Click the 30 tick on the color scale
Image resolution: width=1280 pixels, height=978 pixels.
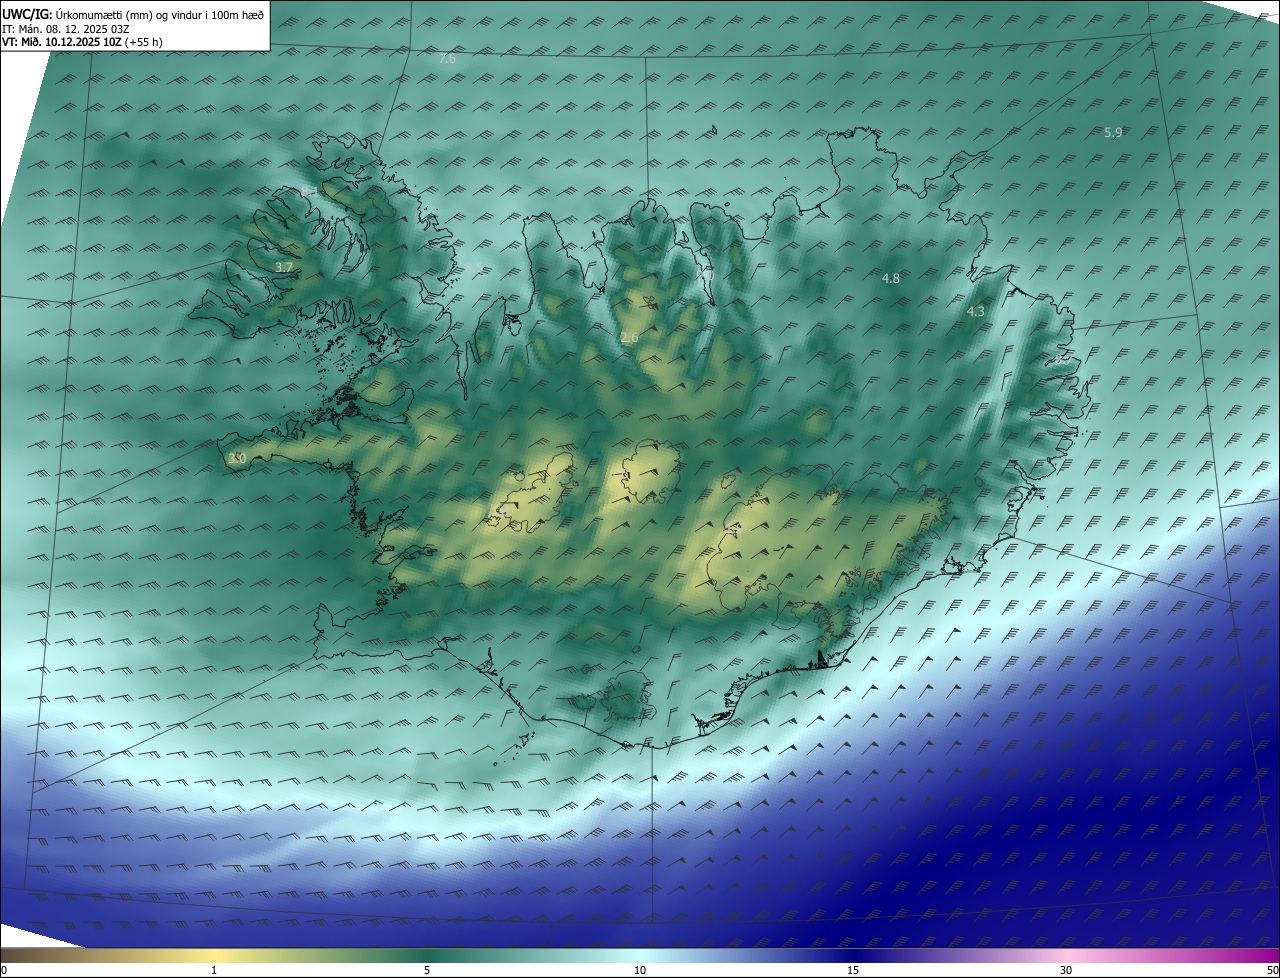tap(1066, 970)
